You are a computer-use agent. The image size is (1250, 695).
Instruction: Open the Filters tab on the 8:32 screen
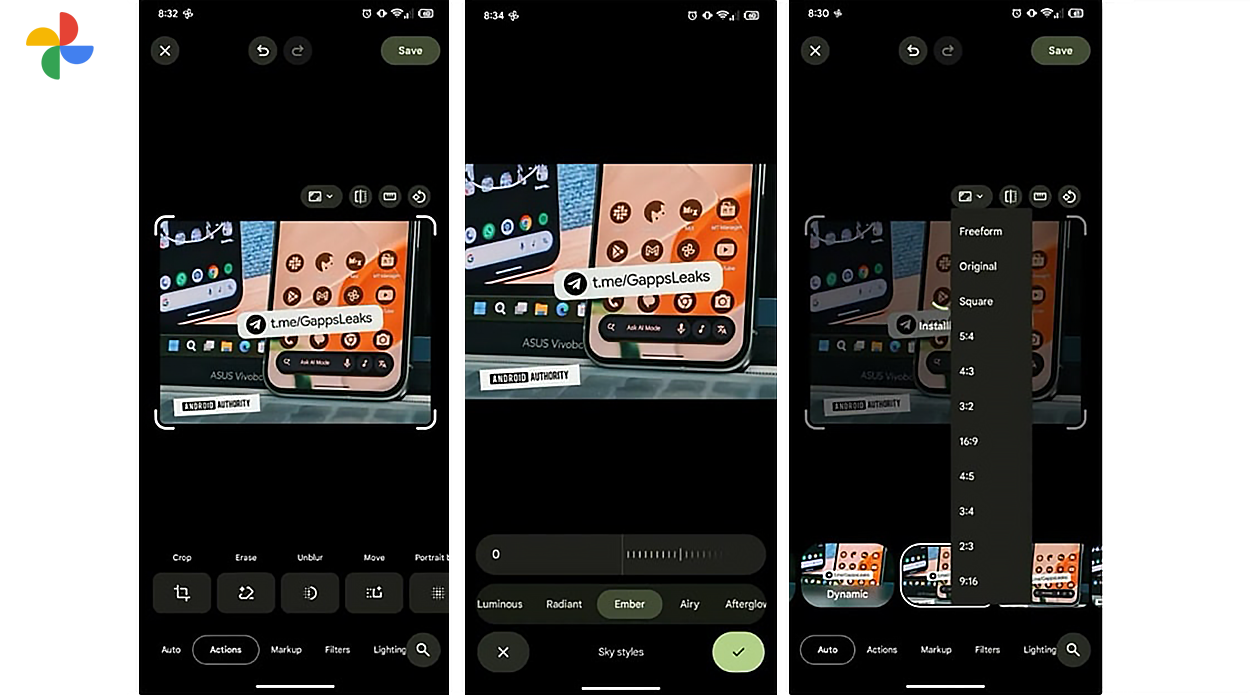click(338, 650)
